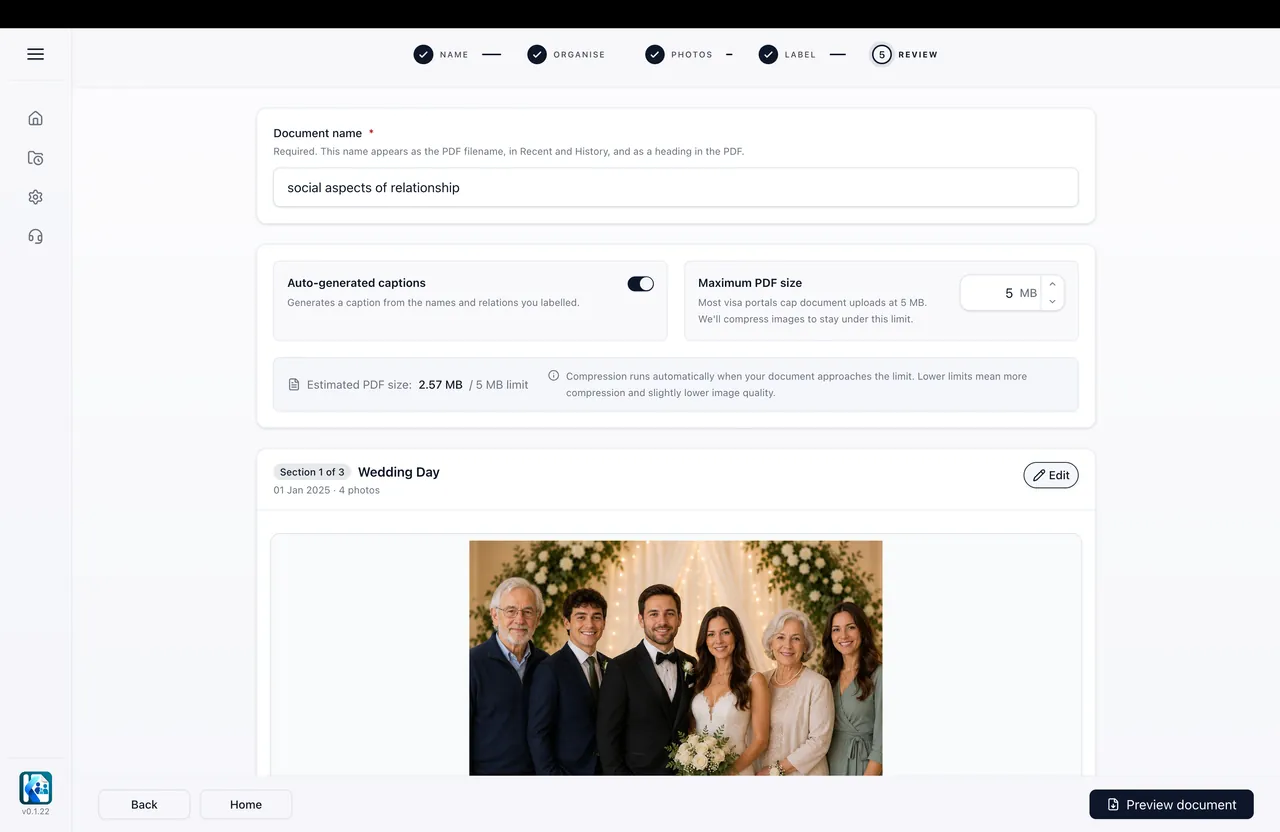Click the 2.57 MB estimated size value
The width and height of the screenshot is (1280, 832).
click(440, 385)
